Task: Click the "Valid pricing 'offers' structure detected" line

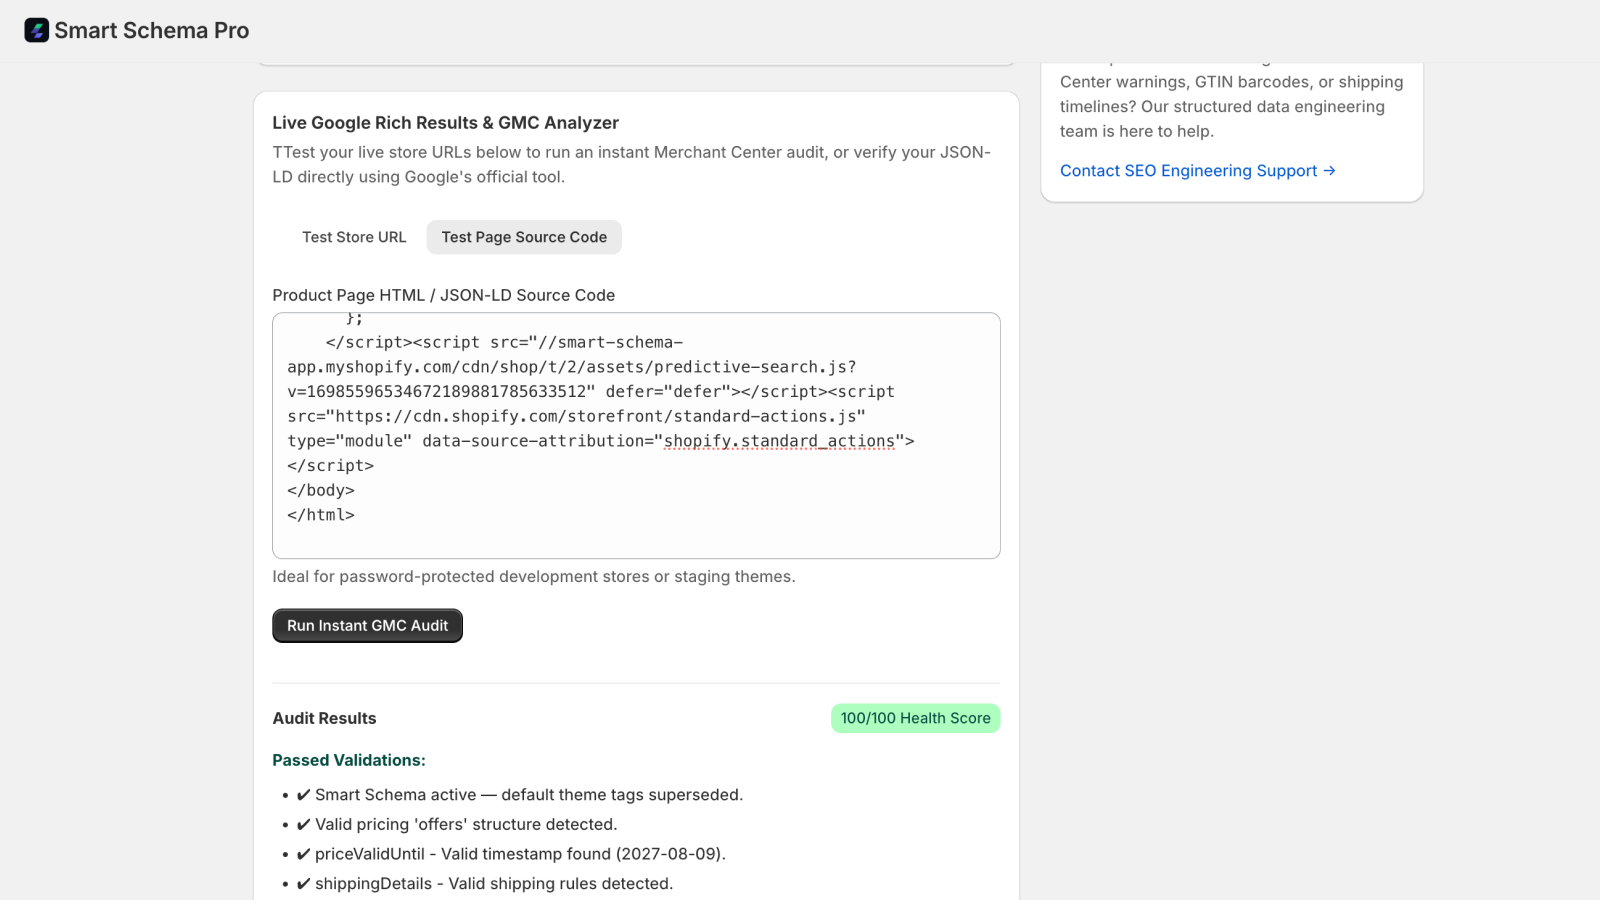Action: pos(457,824)
